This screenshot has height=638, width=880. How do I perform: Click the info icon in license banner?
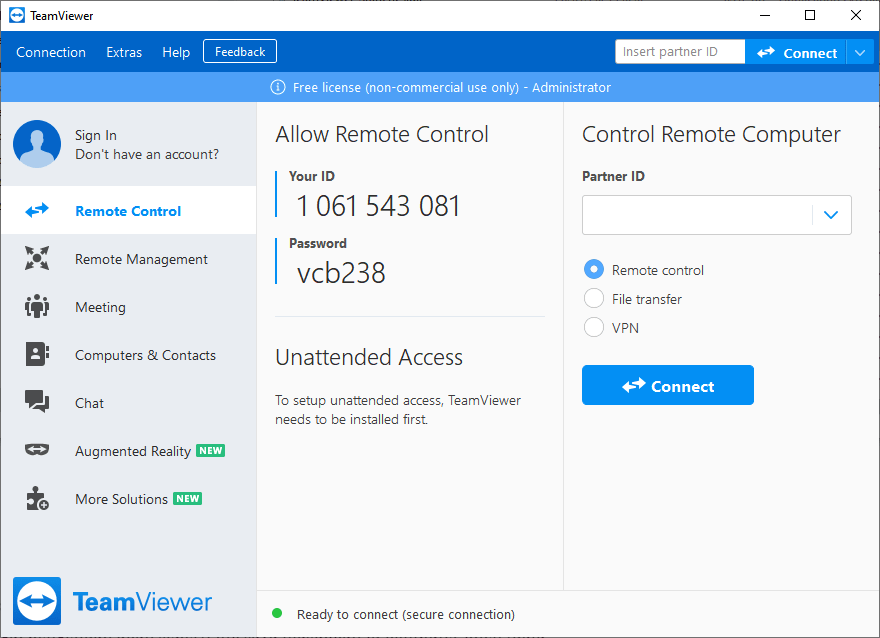(x=278, y=87)
